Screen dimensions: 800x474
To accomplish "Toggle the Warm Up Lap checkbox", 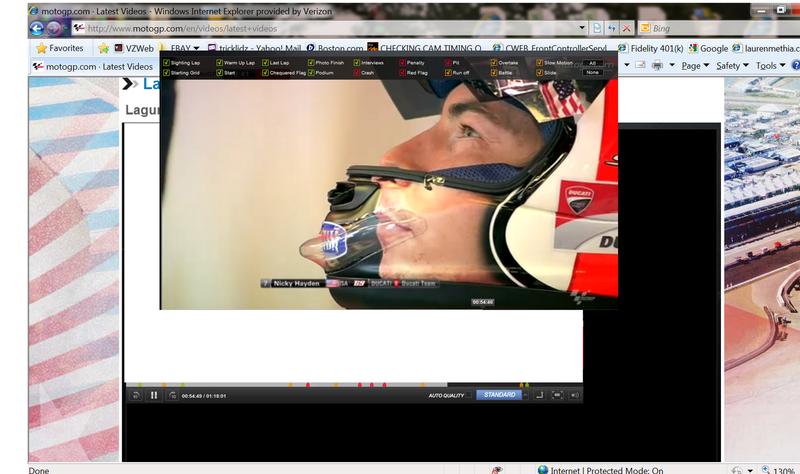I will pyautogui.click(x=219, y=63).
